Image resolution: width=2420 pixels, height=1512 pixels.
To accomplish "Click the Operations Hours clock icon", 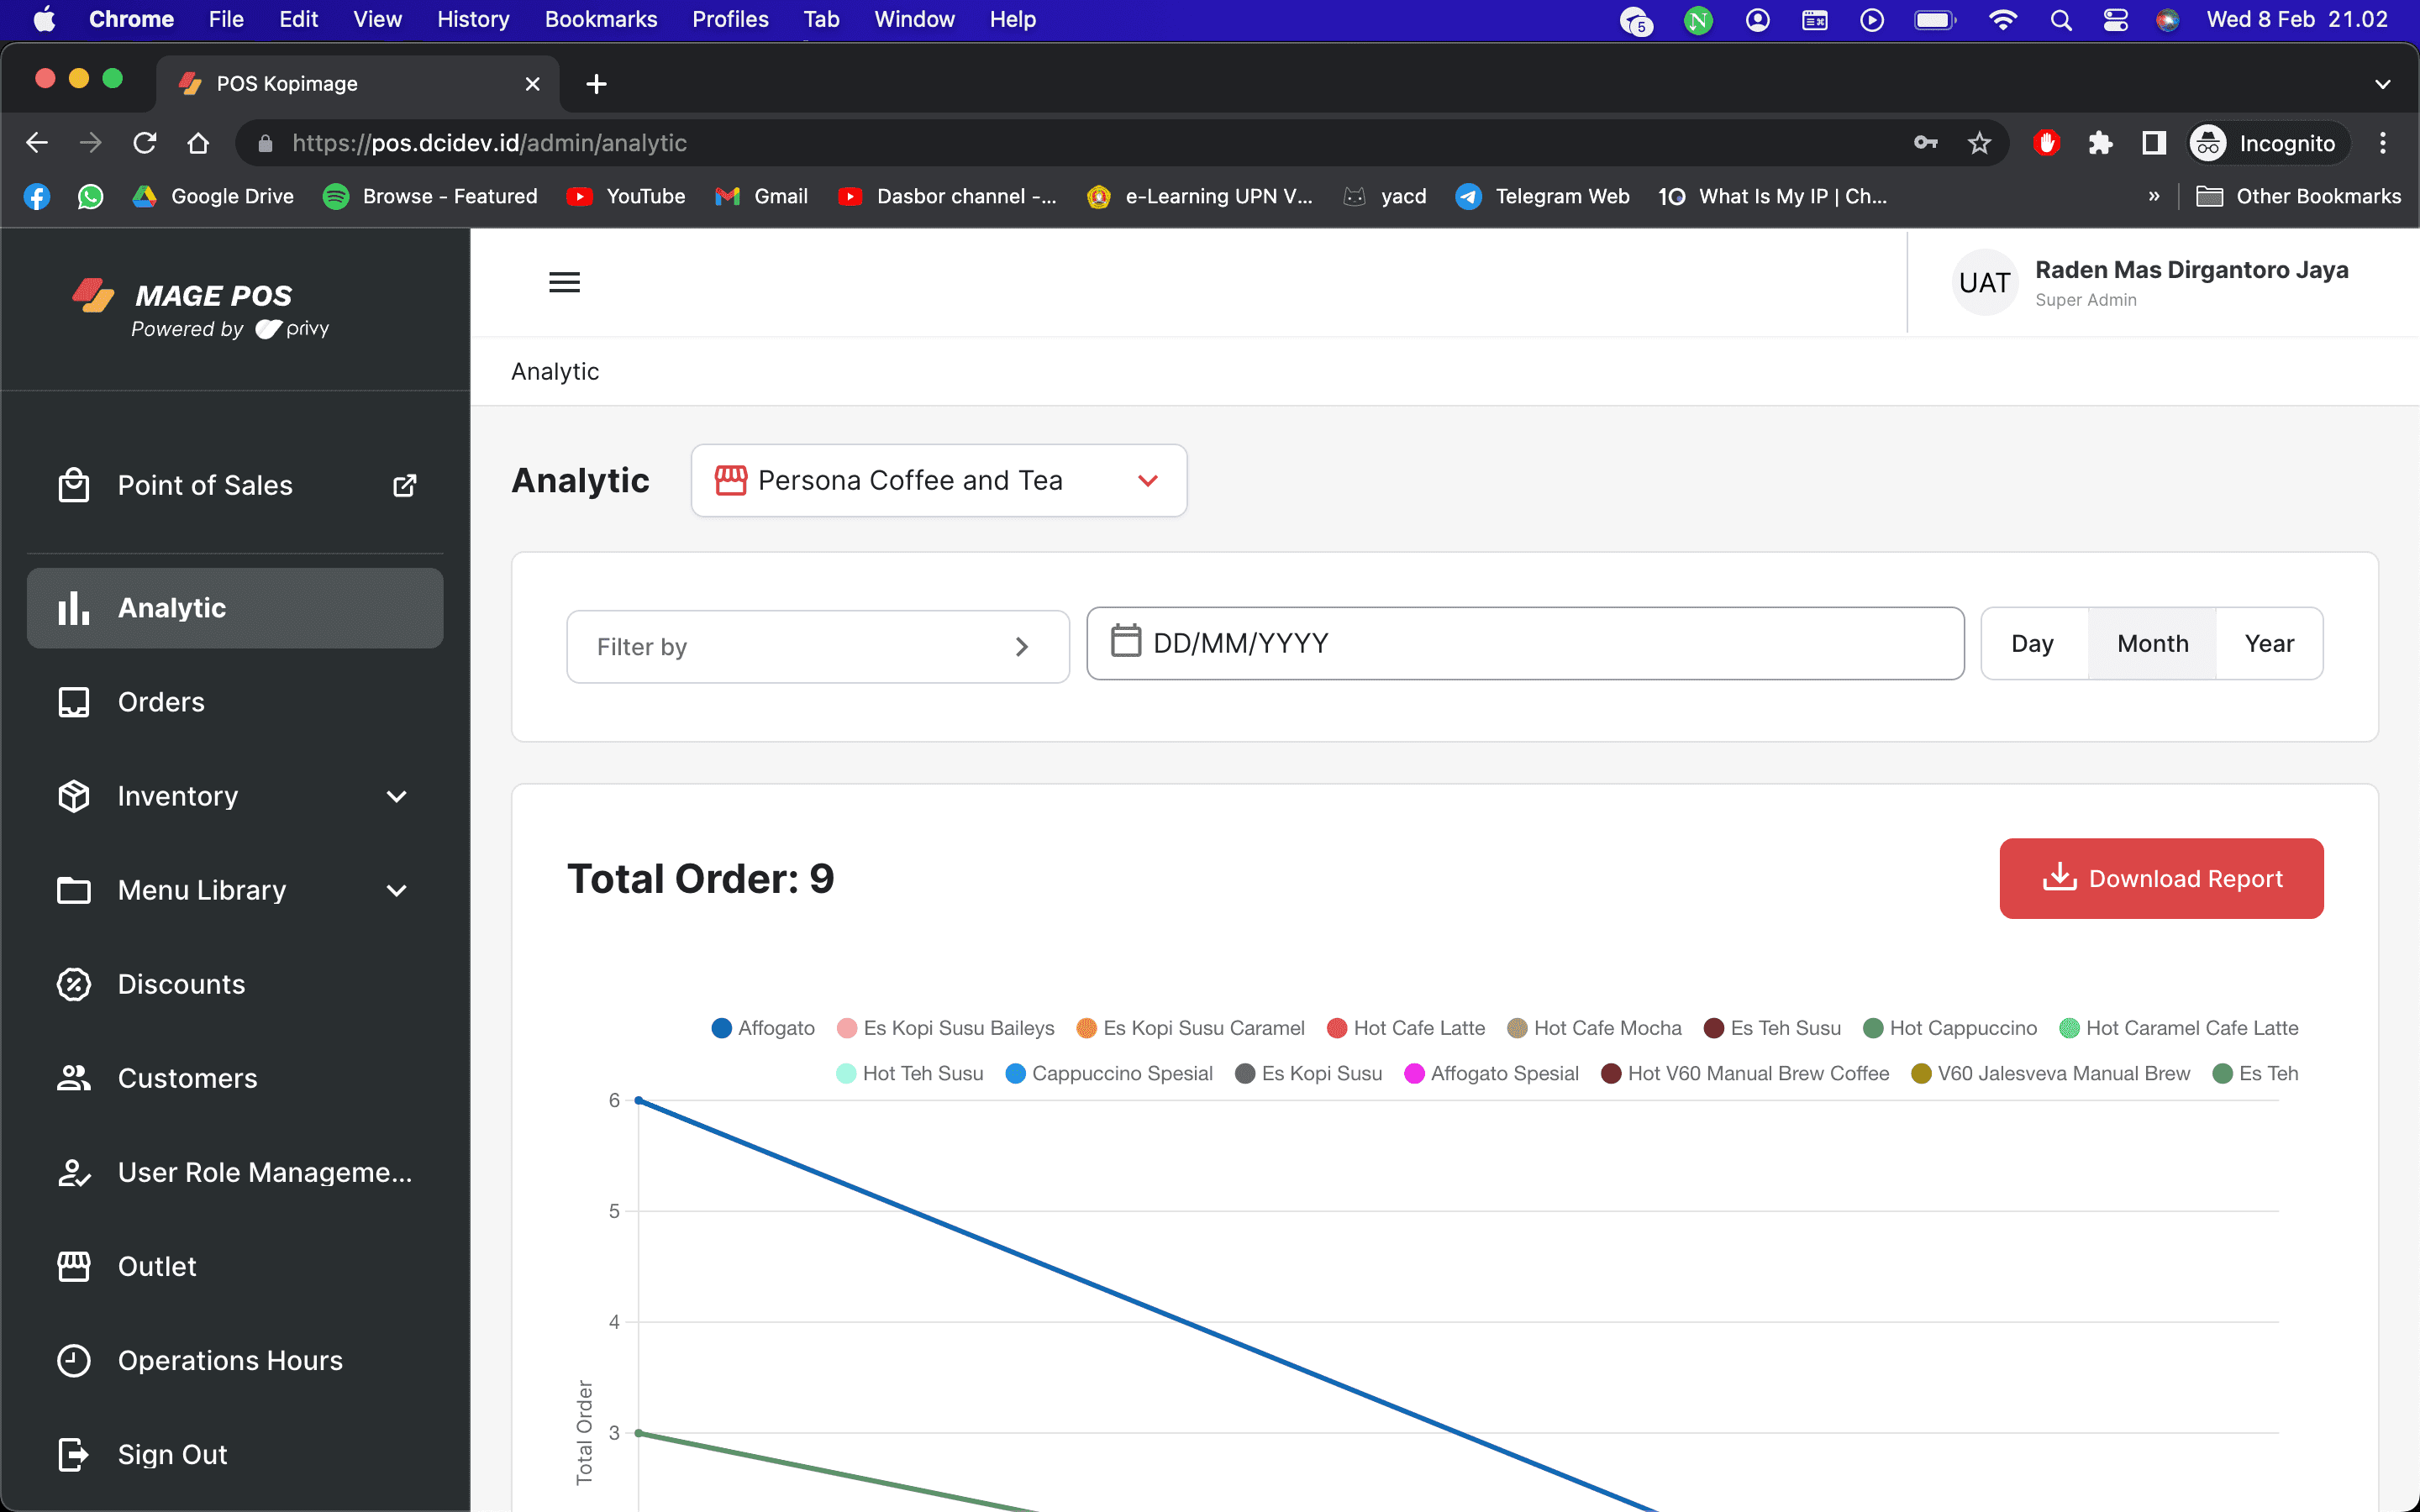I will coord(74,1360).
